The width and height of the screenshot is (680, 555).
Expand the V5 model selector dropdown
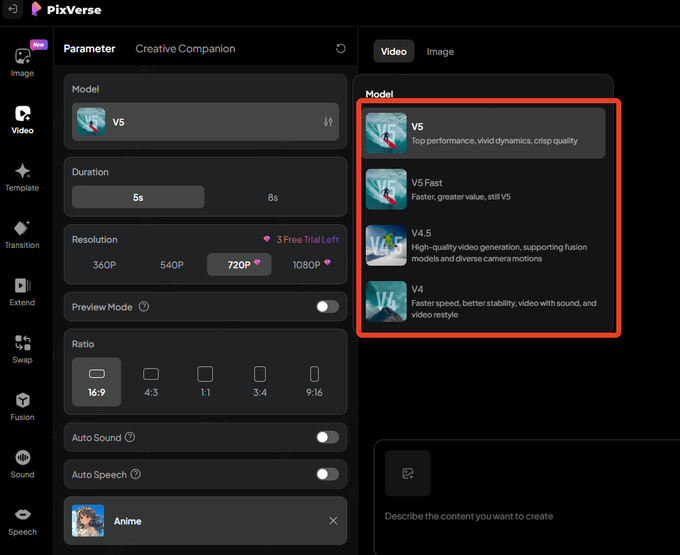pyautogui.click(x=205, y=122)
